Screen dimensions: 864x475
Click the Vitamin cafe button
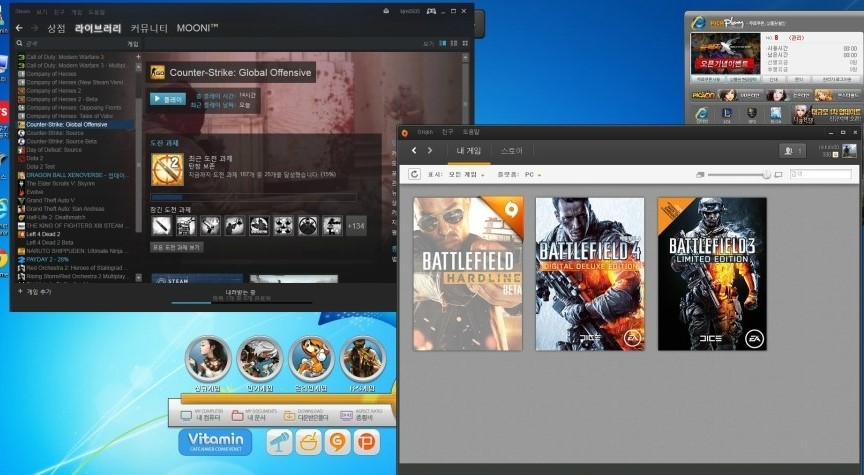pyautogui.click(x=215, y=442)
